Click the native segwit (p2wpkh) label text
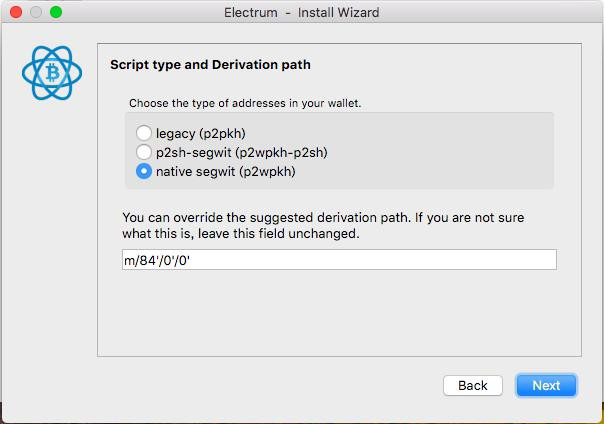The height and width of the screenshot is (424, 604). pos(226,172)
